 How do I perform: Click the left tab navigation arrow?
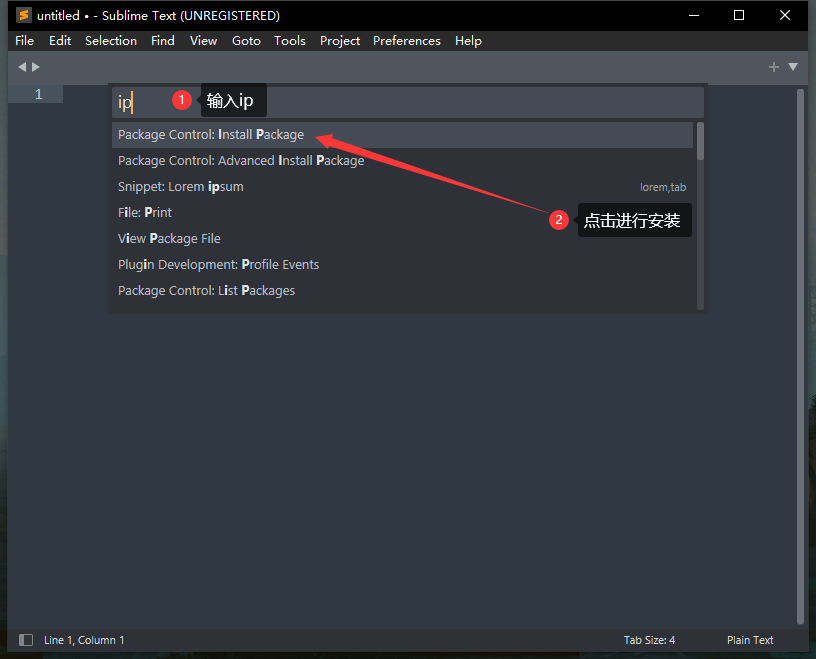[22, 67]
